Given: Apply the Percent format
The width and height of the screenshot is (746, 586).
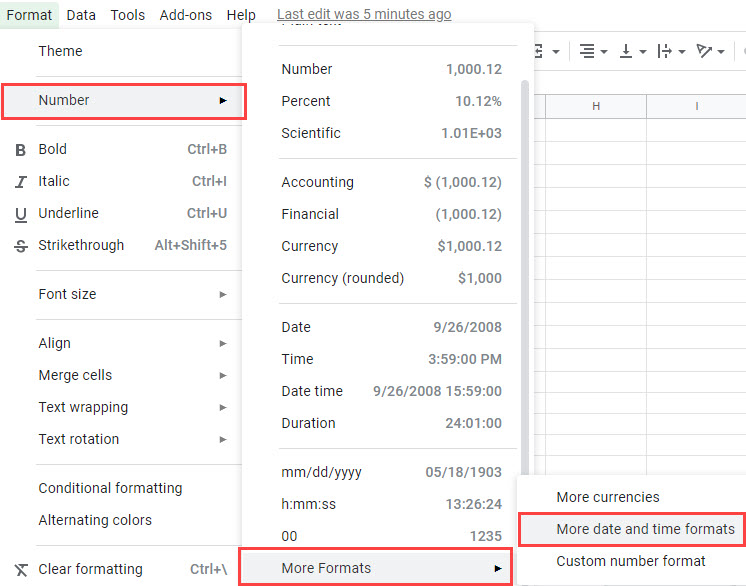Looking at the screenshot, I should pos(391,101).
